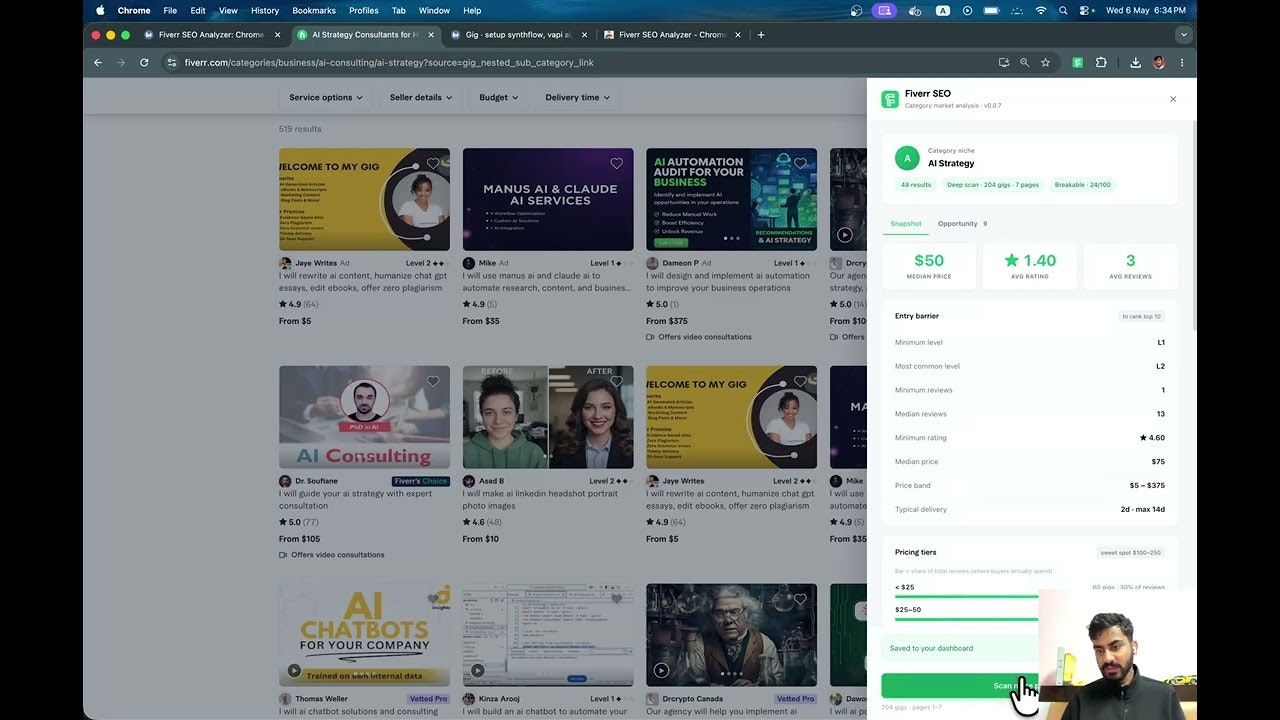Open the Apple menu
The width and height of the screenshot is (1280, 720).
pos(100,10)
